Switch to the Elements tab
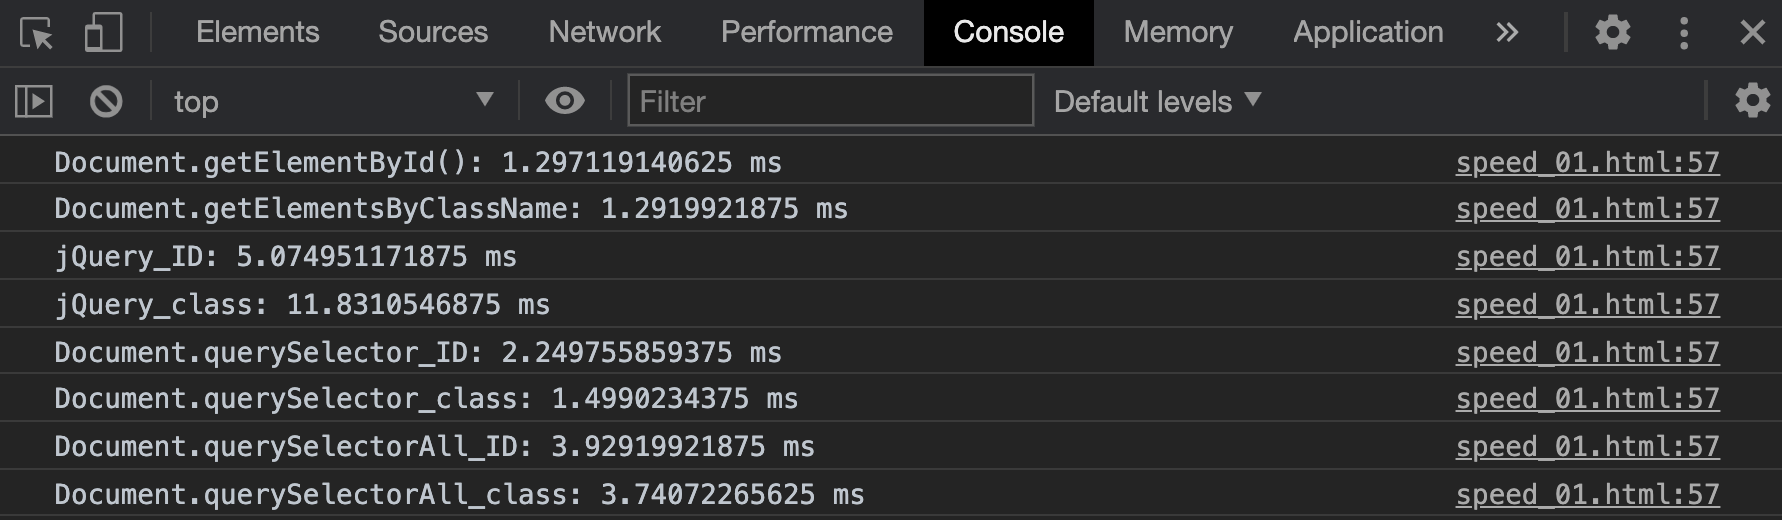 point(257,33)
